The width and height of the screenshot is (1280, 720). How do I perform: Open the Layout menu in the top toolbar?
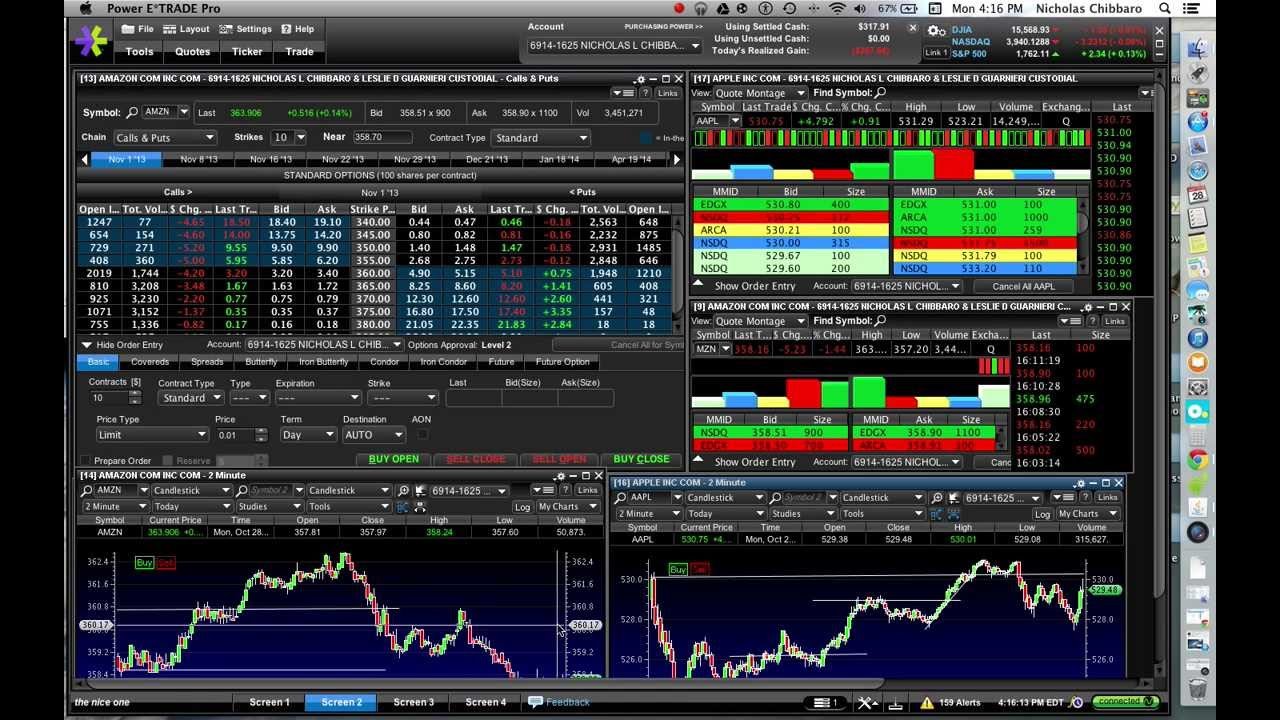188,28
